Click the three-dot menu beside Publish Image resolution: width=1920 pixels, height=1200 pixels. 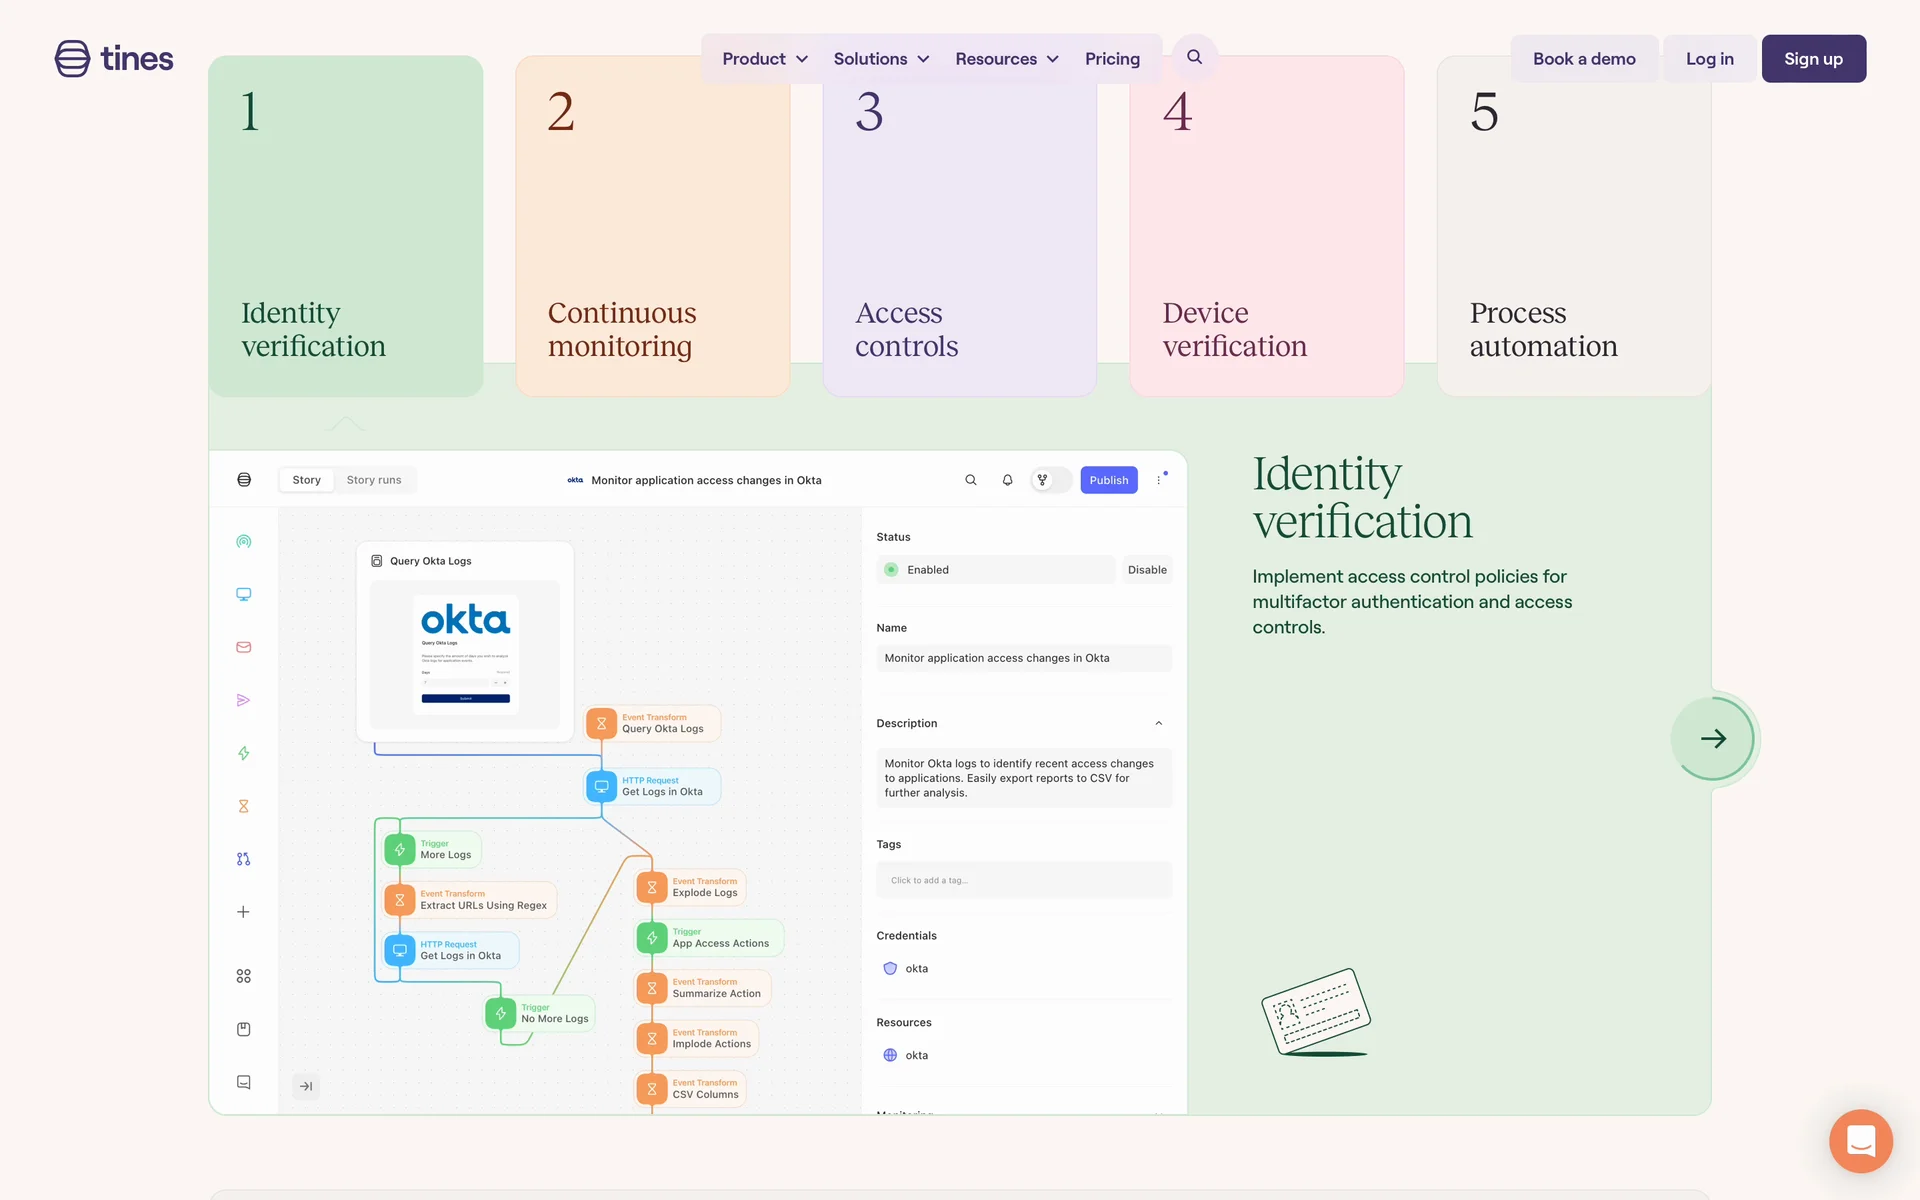1159,480
